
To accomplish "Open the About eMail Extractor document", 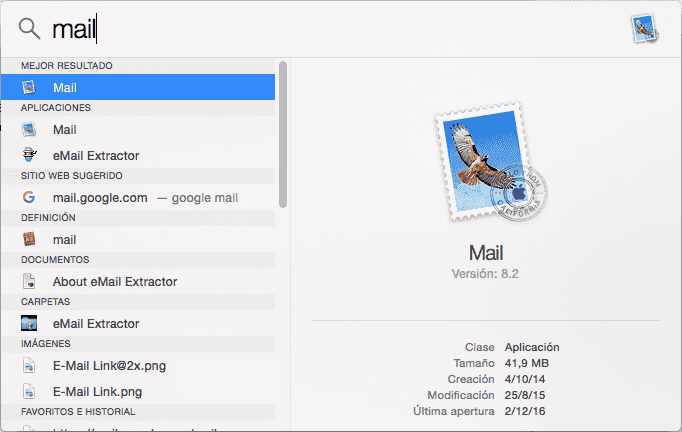I will [x=138, y=281].
